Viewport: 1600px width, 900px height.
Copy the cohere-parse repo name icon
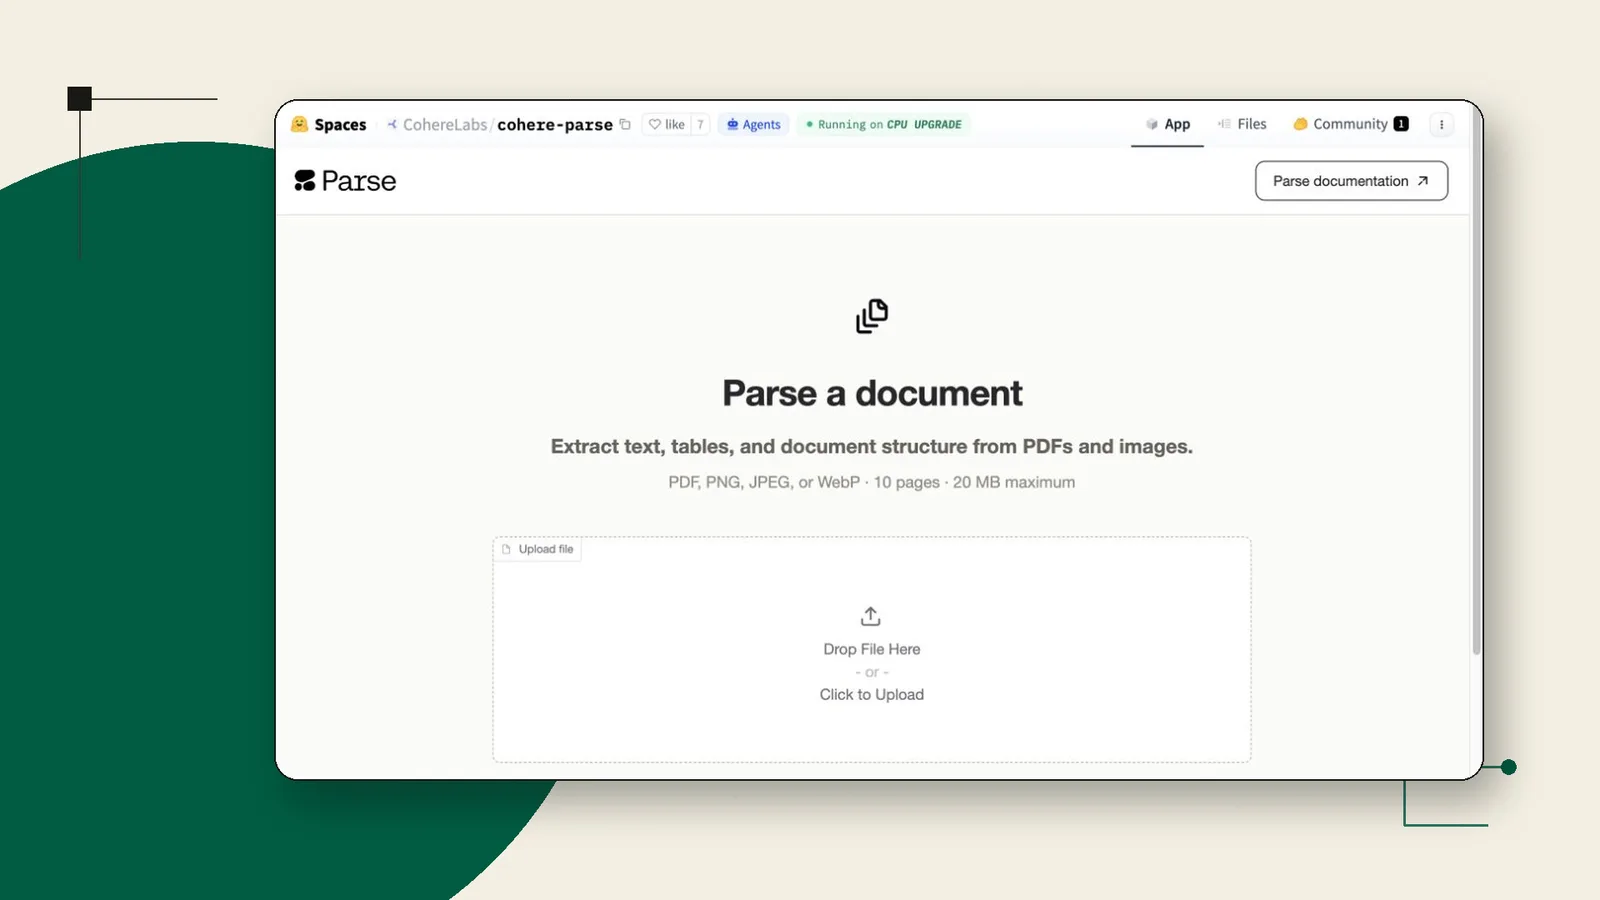pyautogui.click(x=625, y=124)
